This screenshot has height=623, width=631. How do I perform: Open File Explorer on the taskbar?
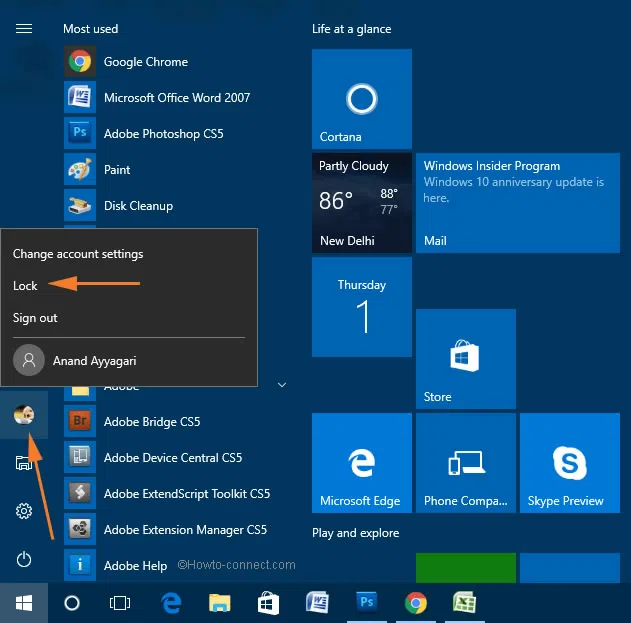220,603
